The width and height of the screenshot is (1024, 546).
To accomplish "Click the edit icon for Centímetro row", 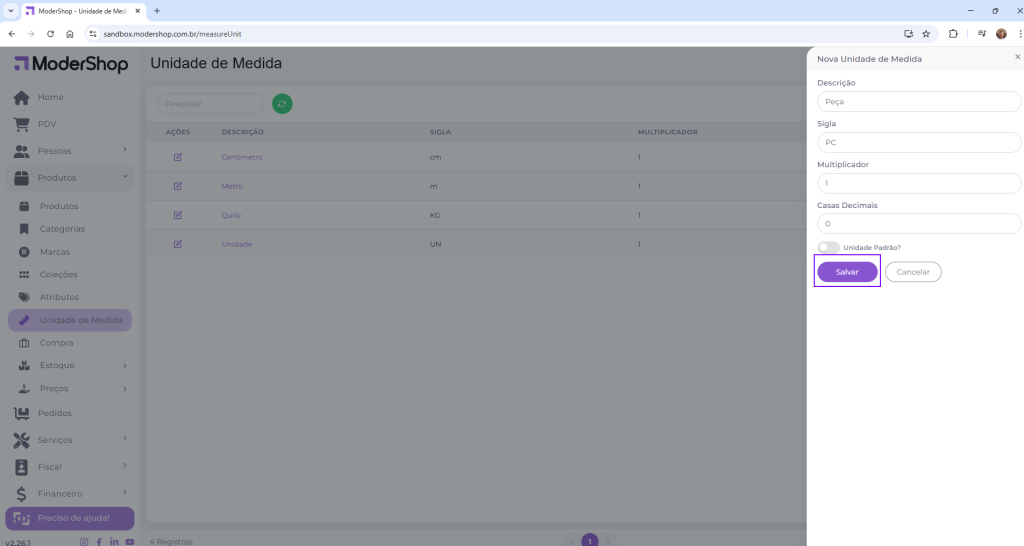I will point(178,157).
